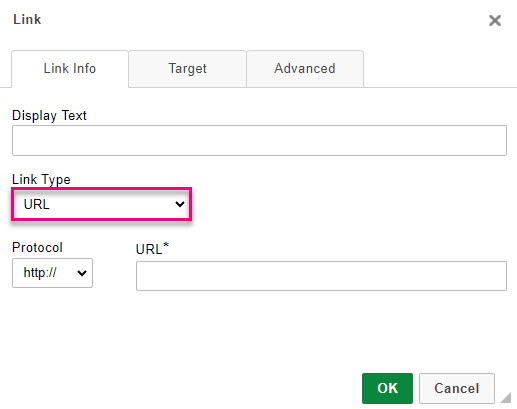Switch to the Link Info tab
The width and height of the screenshot is (517, 409).
coord(70,69)
